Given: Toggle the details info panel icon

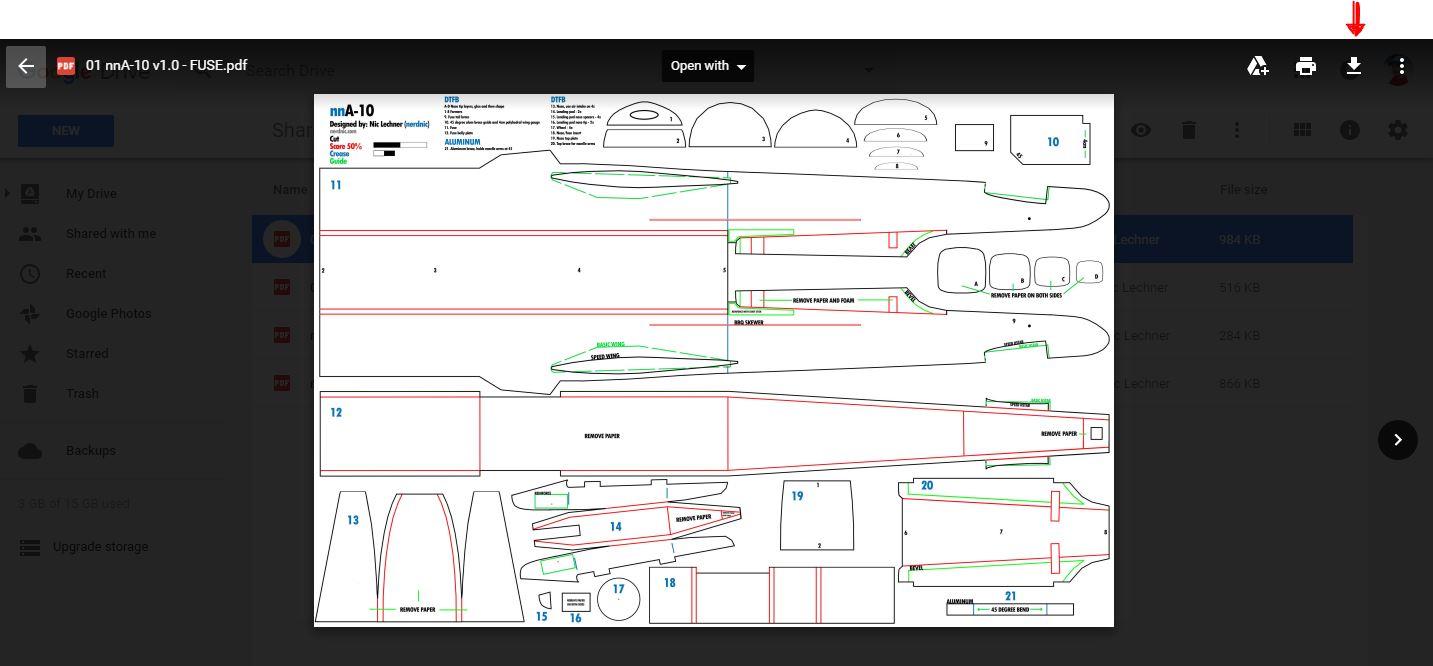Looking at the screenshot, I should point(1350,130).
